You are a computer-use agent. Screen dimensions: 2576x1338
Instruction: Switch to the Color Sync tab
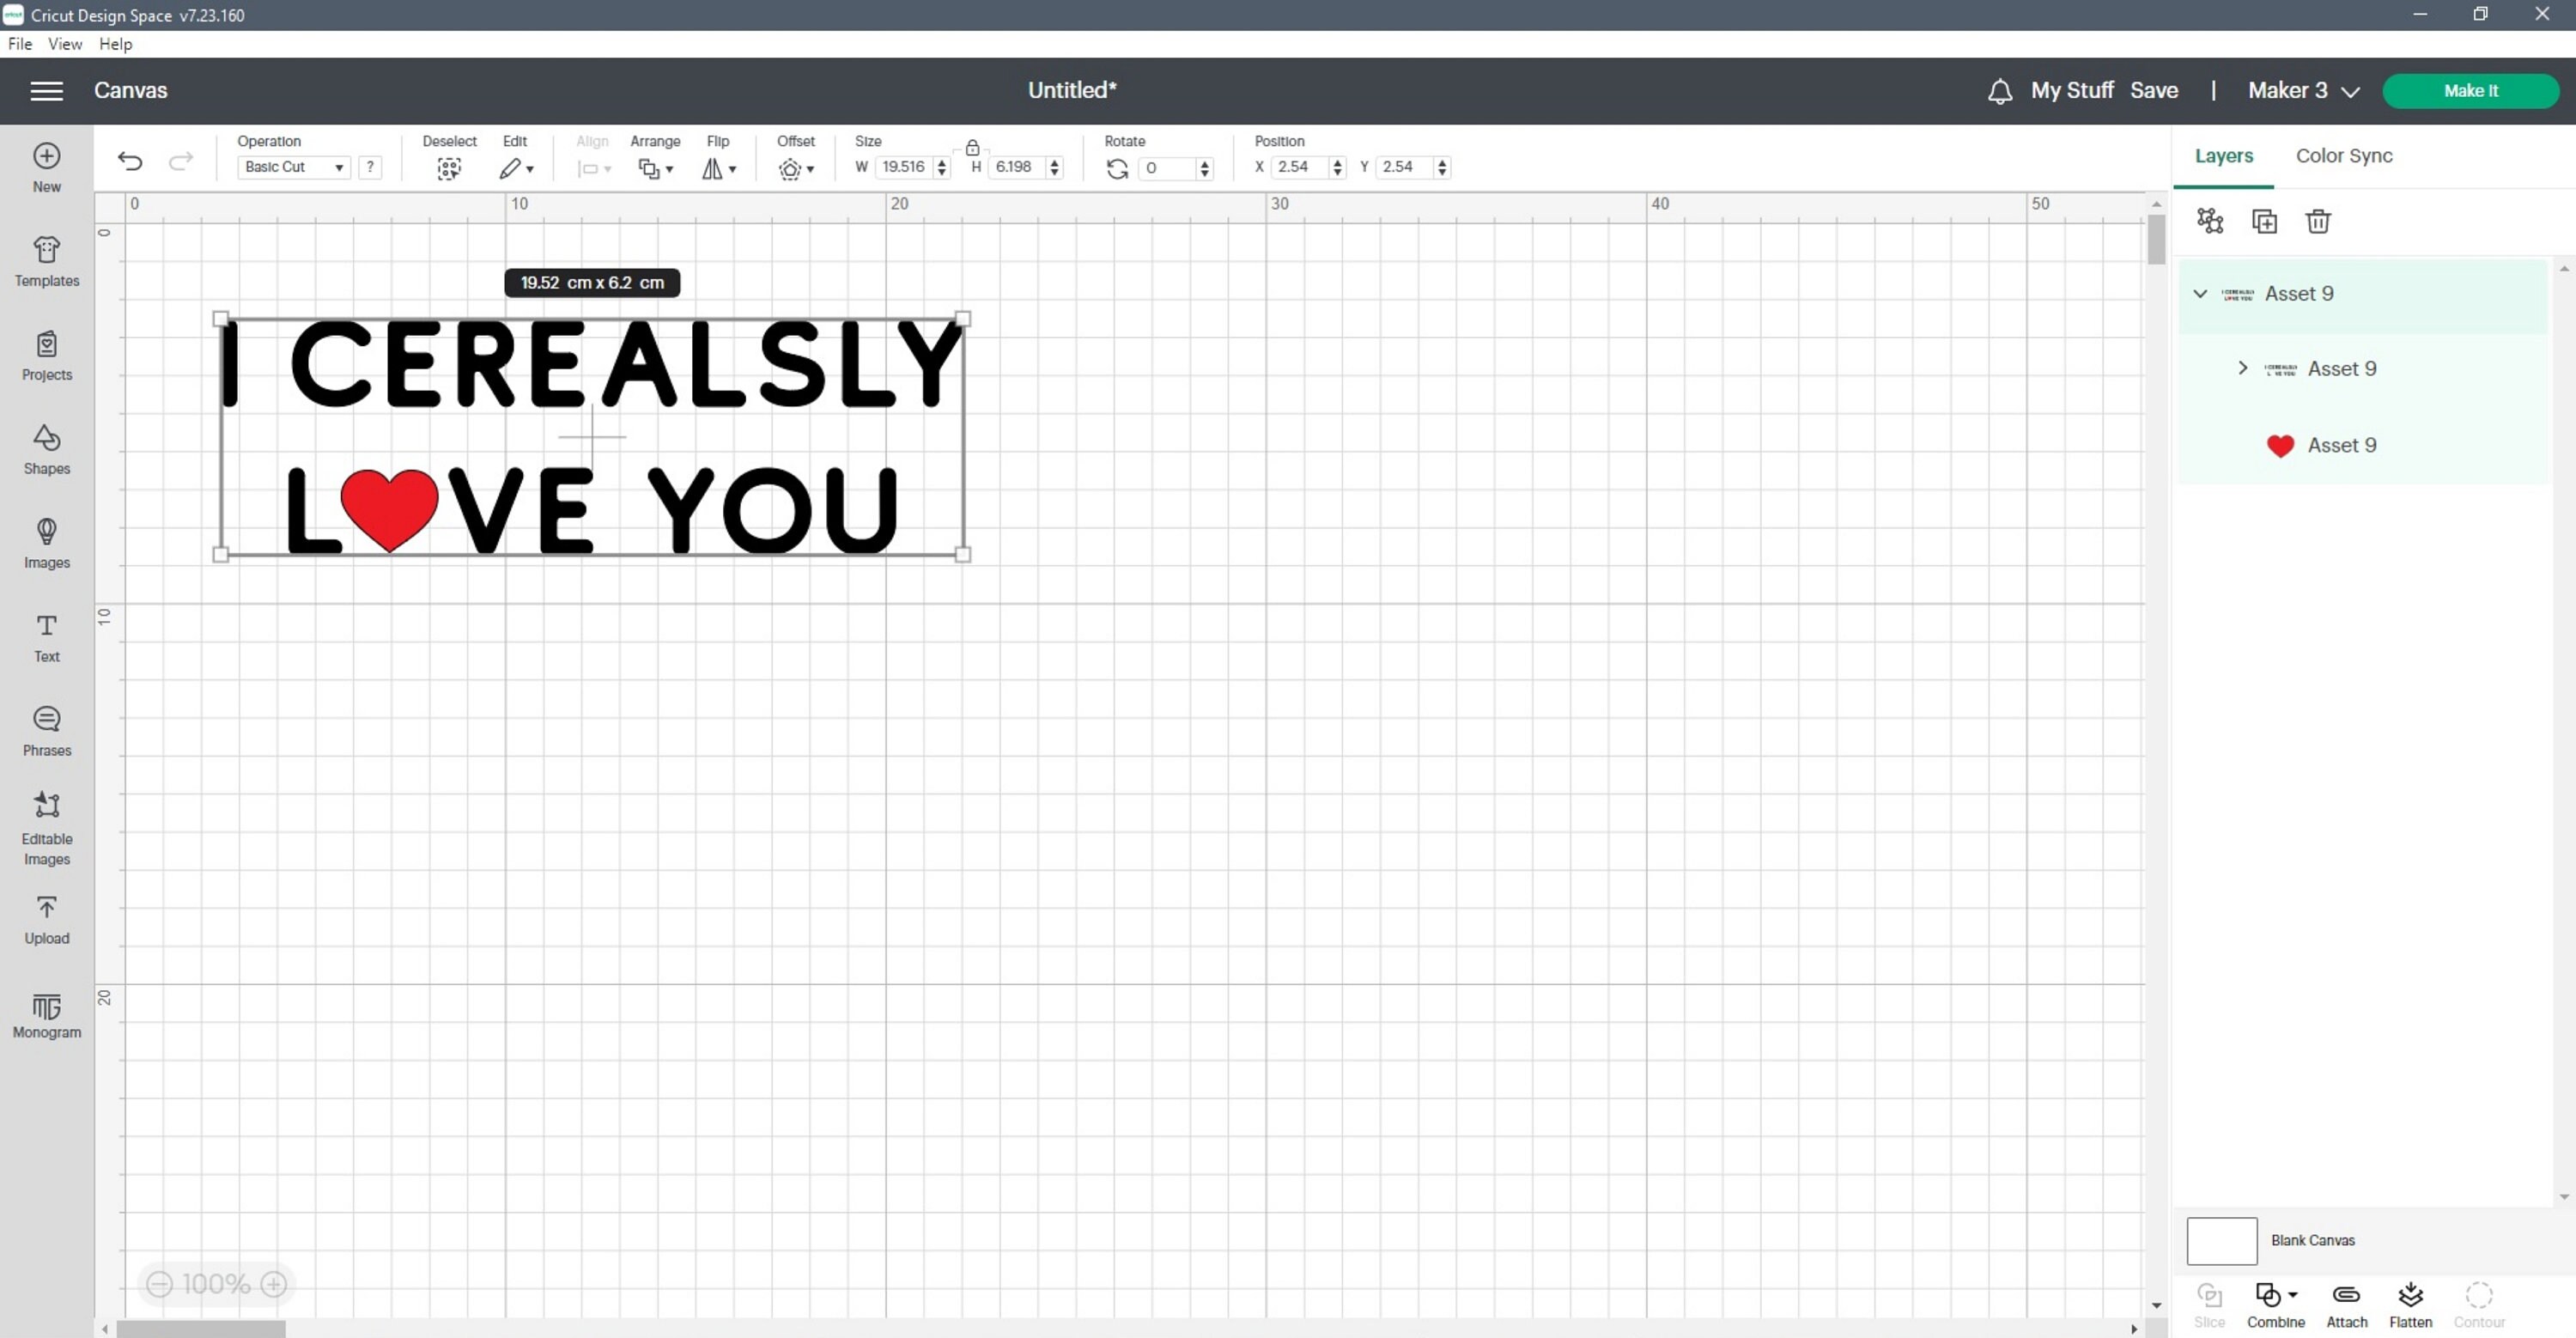(2344, 156)
